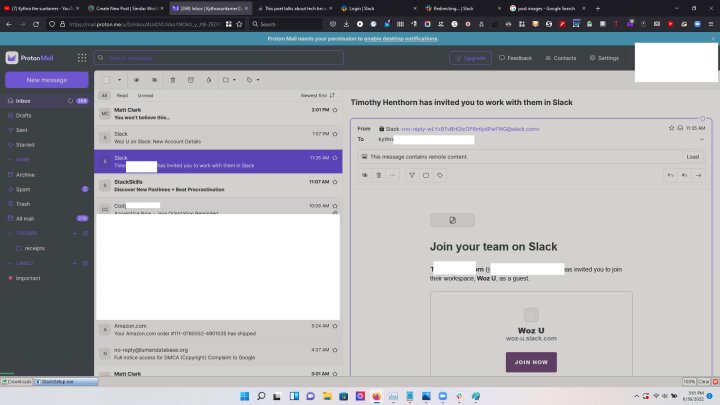Open the Proton apps grid icon
Screen dimensions: 720x405
(x=82, y=58)
